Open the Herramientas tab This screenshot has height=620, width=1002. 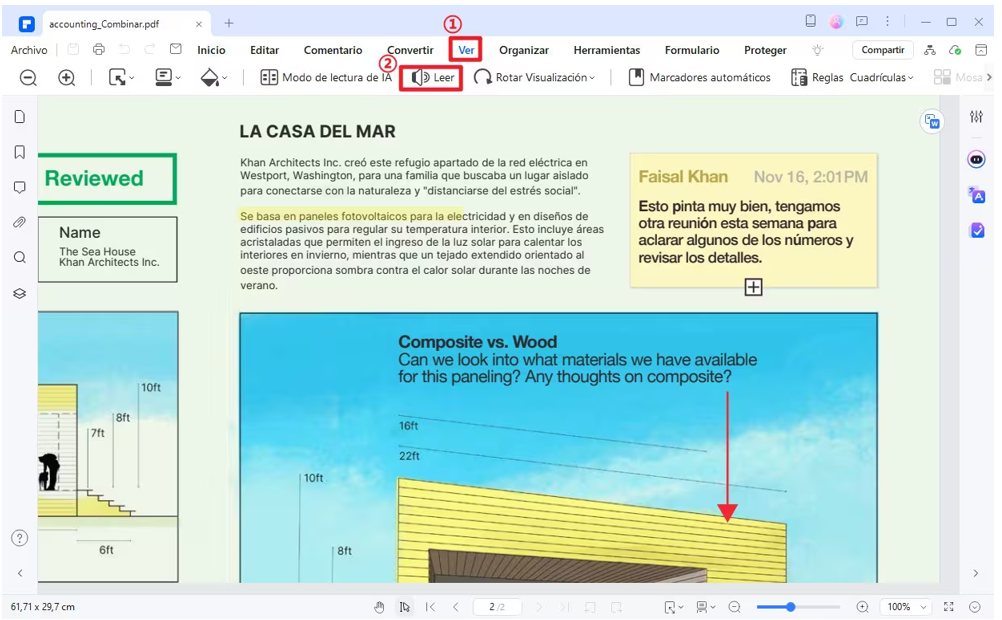606,50
